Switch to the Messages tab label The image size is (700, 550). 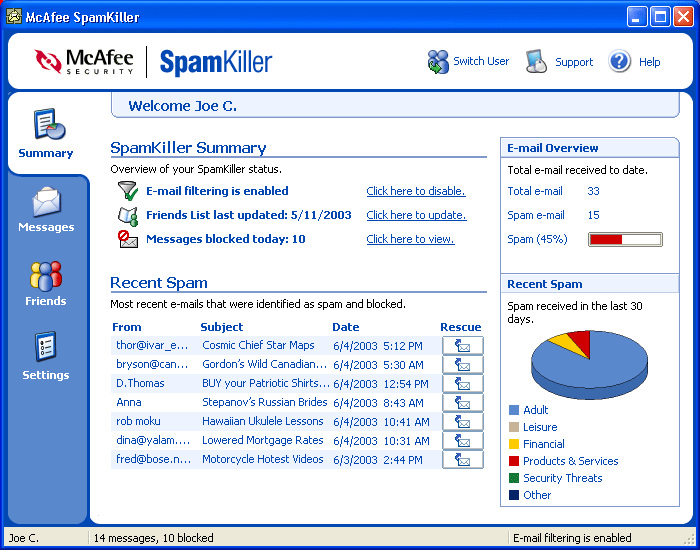coord(46,227)
